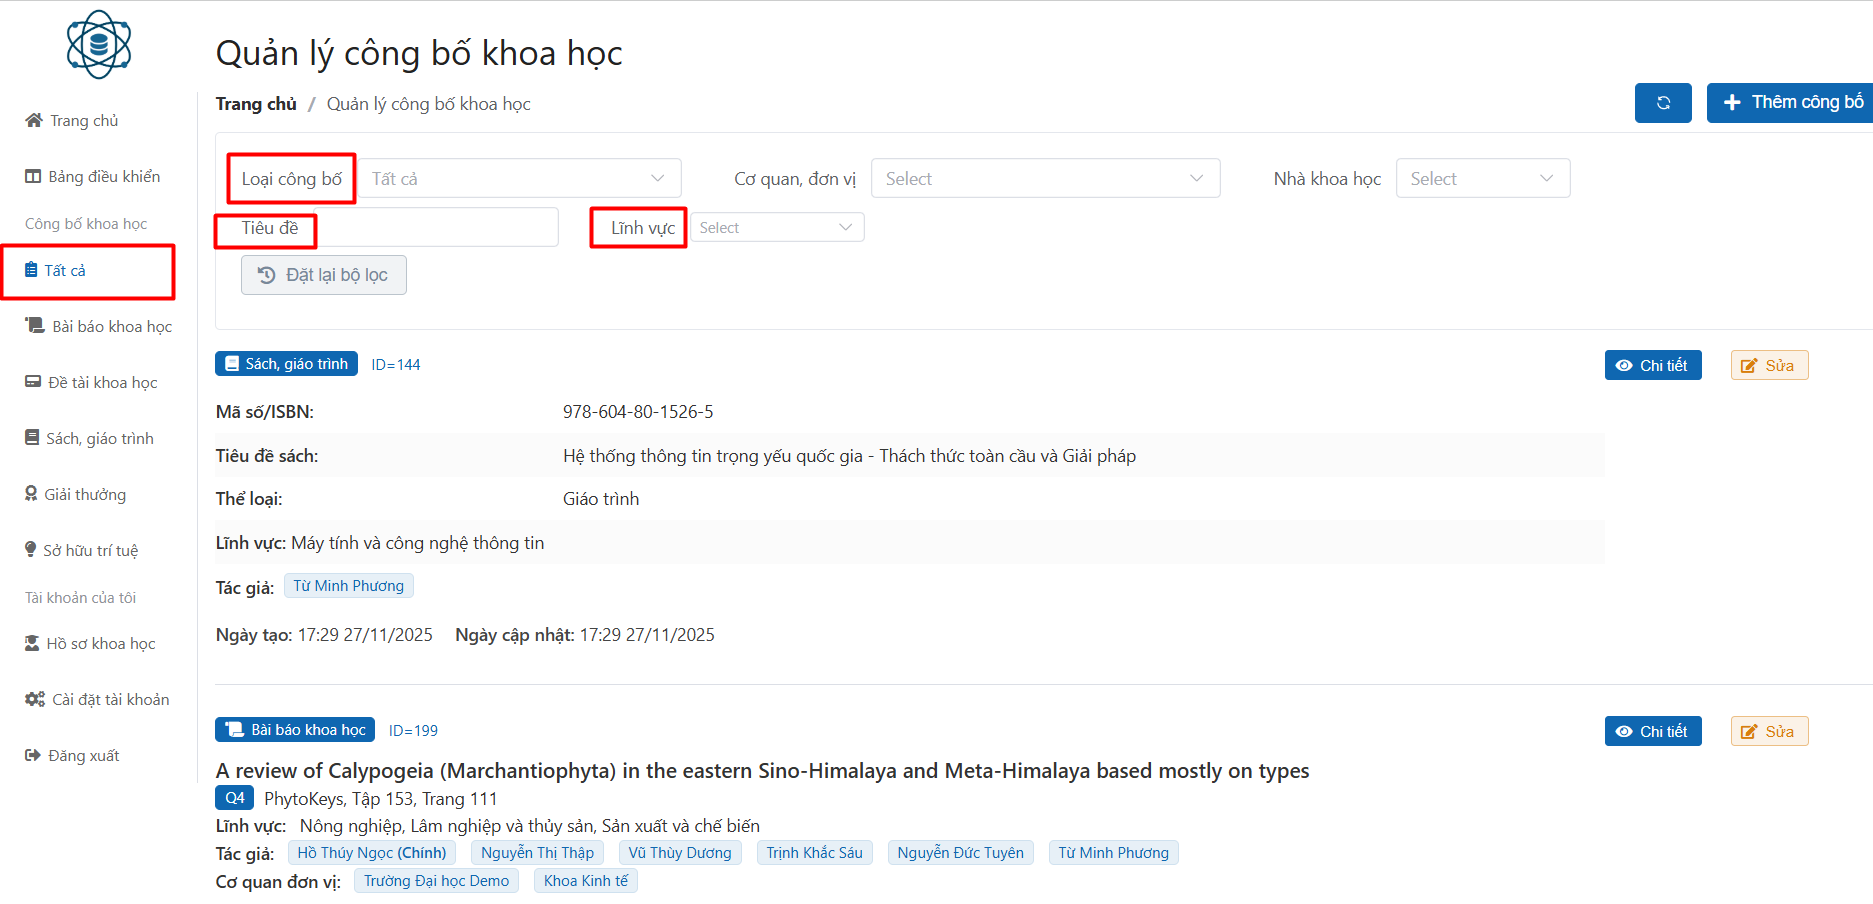Click the Giải thưởng award icon
1873x904 pixels.
click(31, 494)
